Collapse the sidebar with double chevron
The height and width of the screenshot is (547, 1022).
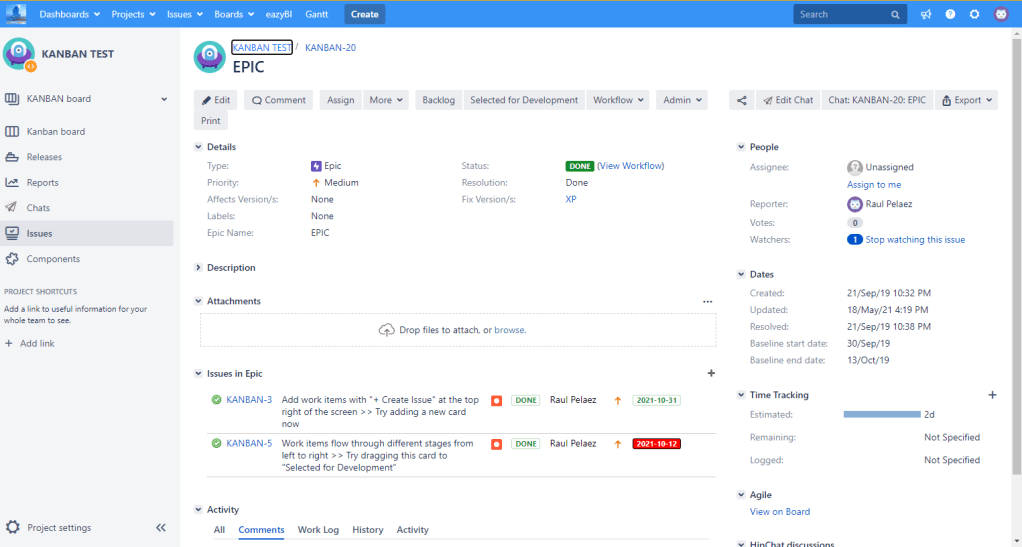click(x=161, y=528)
